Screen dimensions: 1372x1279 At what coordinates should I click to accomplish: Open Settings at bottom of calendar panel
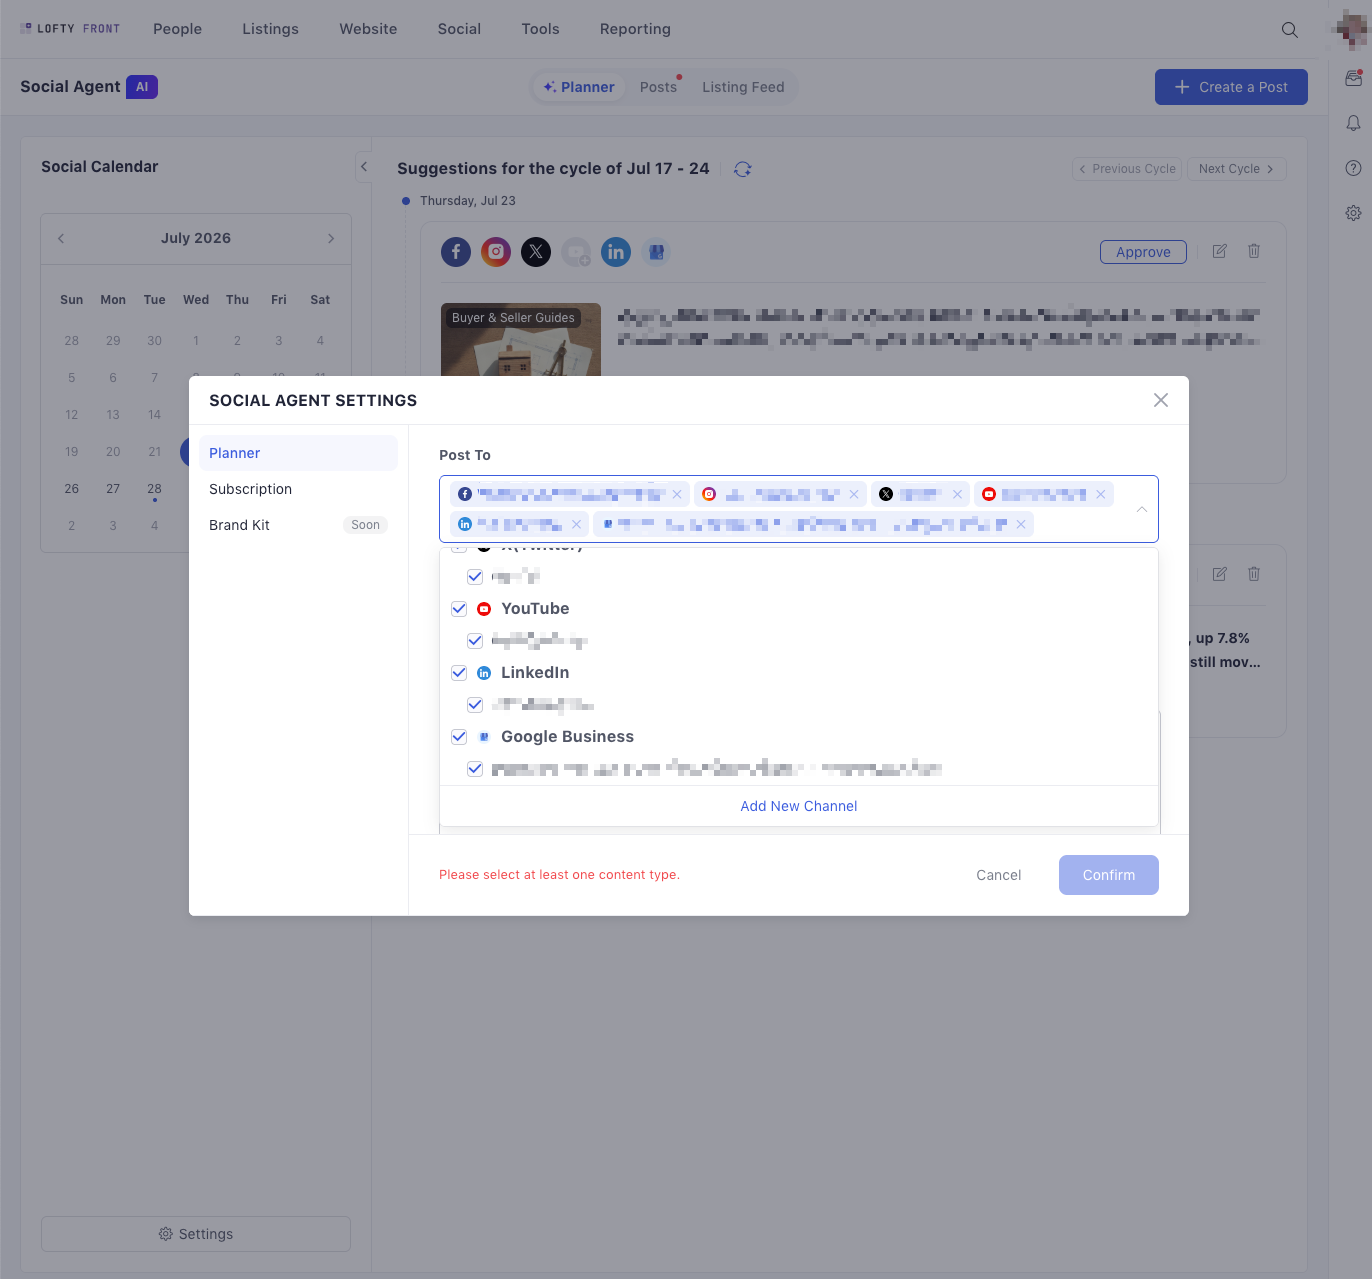pos(196,1234)
